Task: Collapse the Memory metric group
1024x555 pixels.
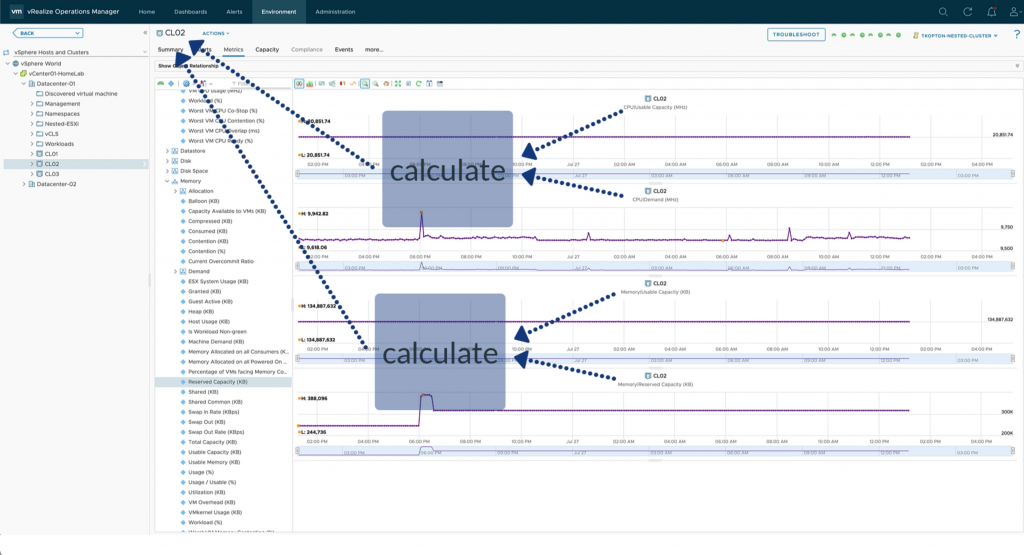Action: 167,181
